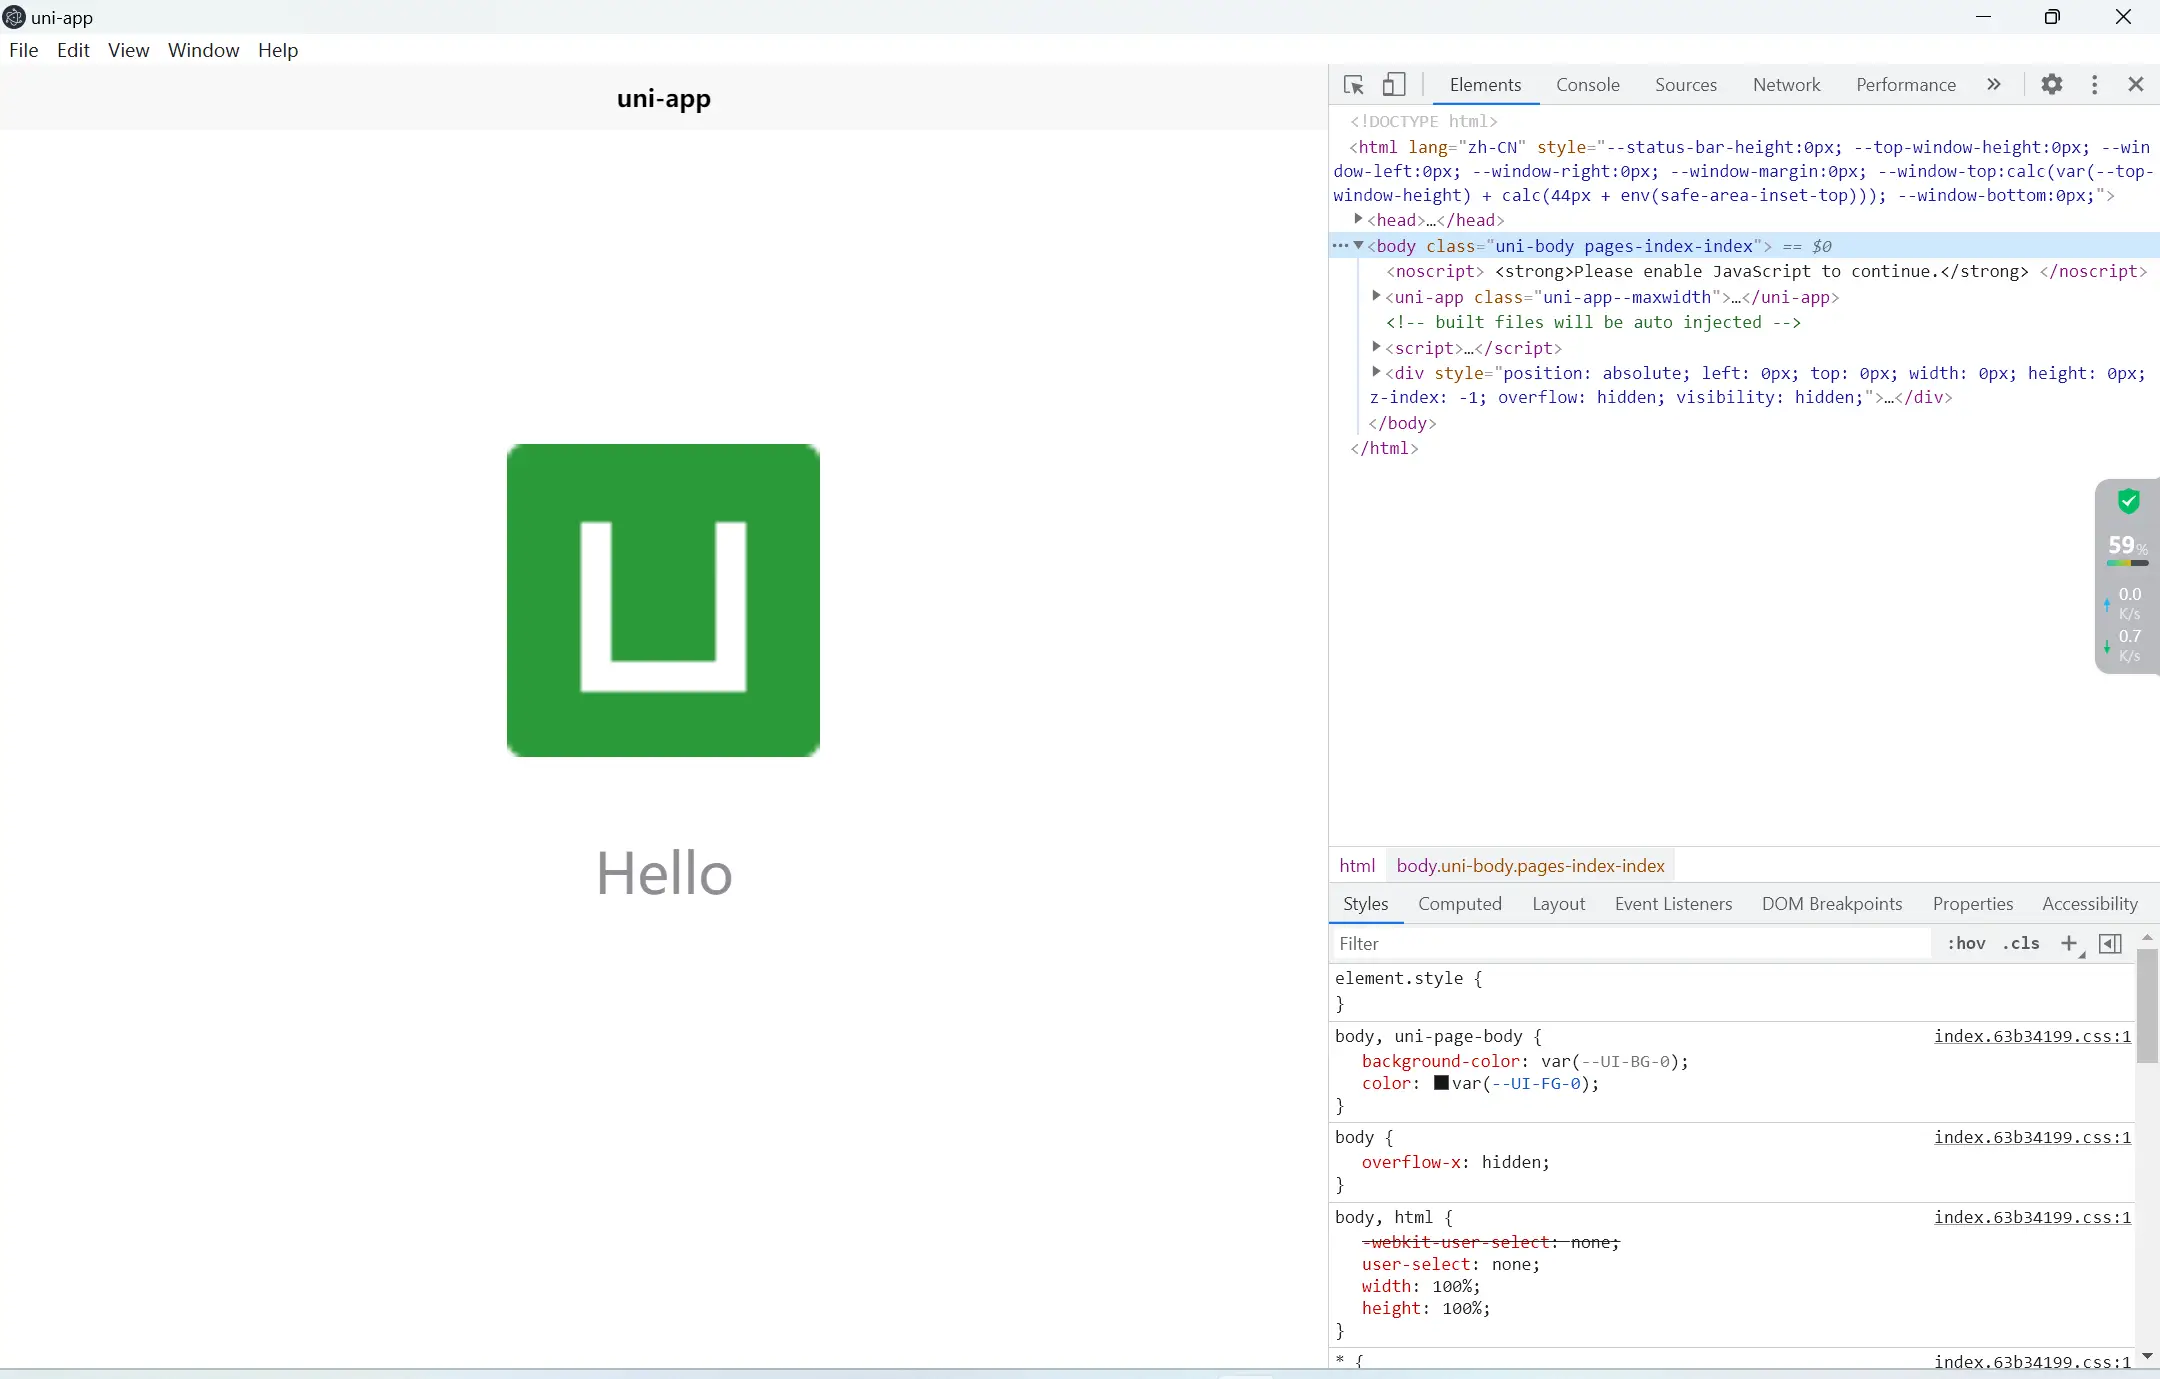Add a new style rule plus icon

click(x=2069, y=943)
